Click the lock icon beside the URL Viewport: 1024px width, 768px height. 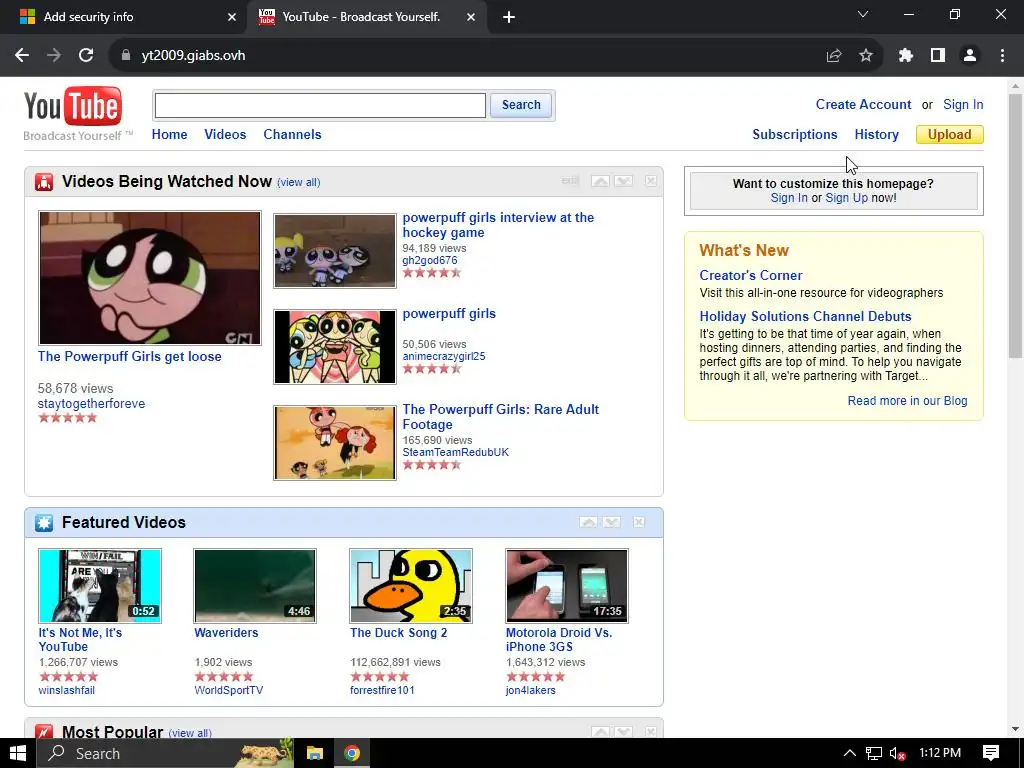click(126, 56)
